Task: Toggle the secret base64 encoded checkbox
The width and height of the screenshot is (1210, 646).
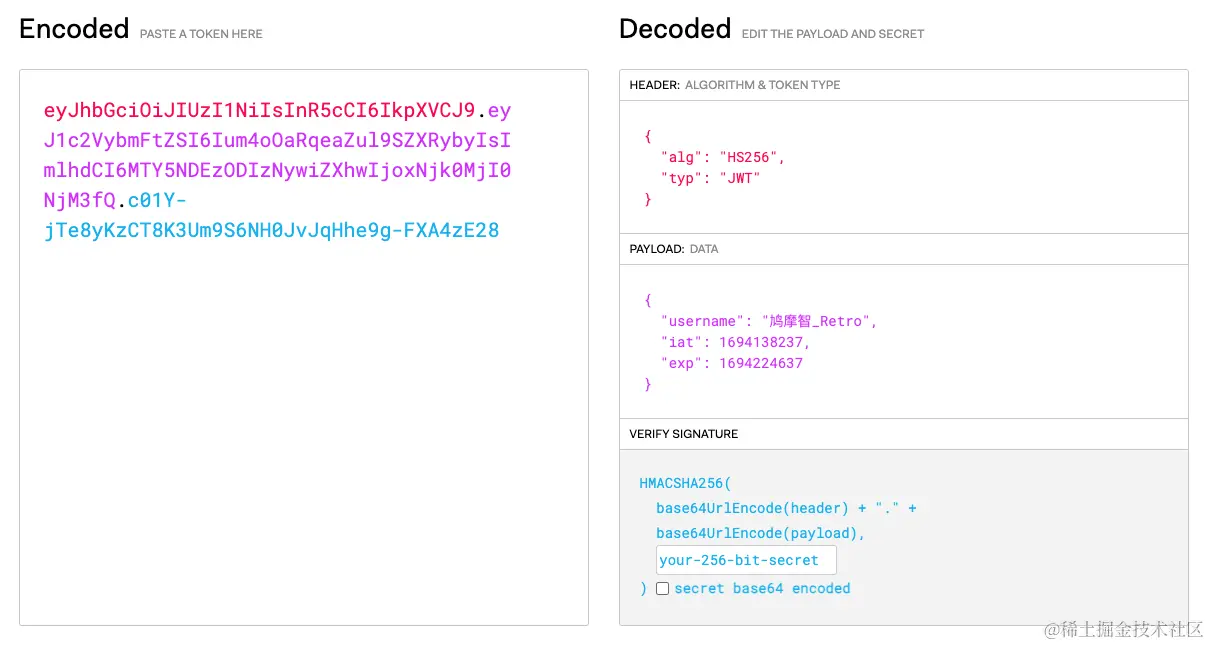Action: point(662,589)
